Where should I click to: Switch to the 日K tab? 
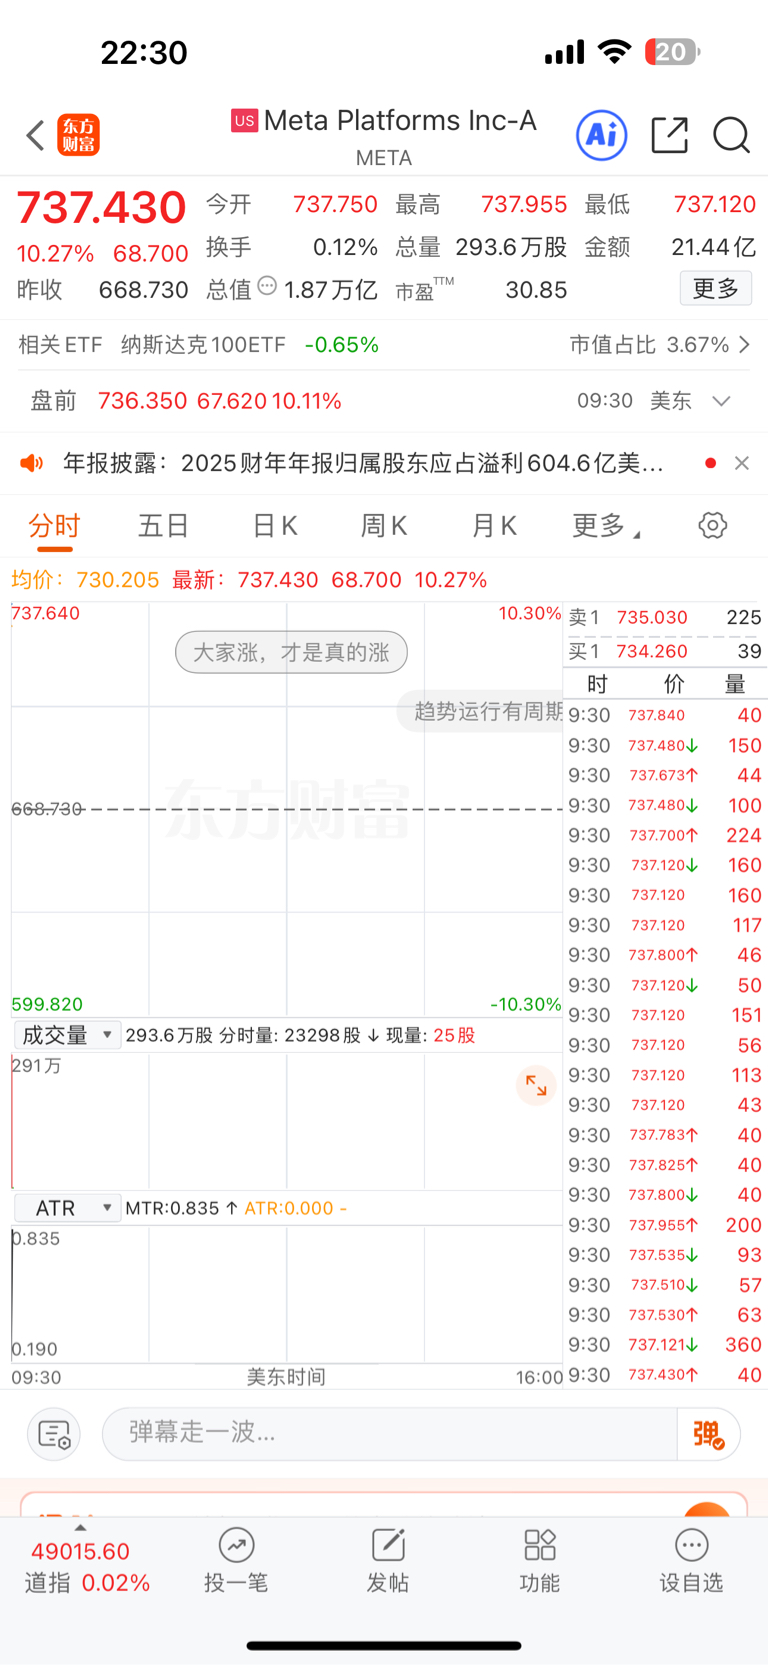pyautogui.click(x=275, y=526)
